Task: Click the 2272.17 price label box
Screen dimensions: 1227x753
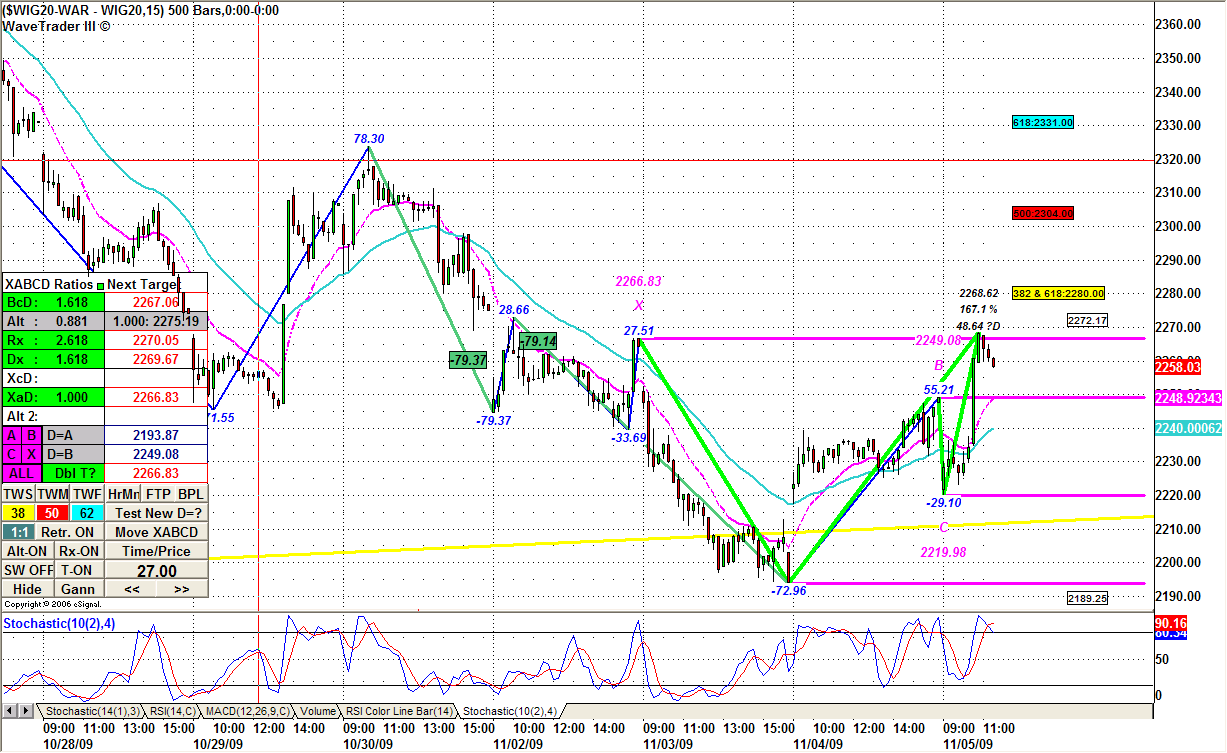Action: tap(1087, 320)
